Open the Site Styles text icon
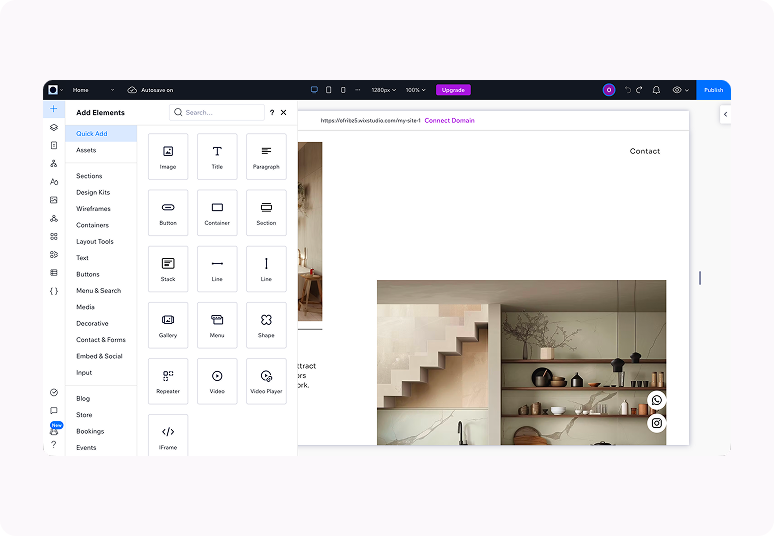 coord(54,182)
